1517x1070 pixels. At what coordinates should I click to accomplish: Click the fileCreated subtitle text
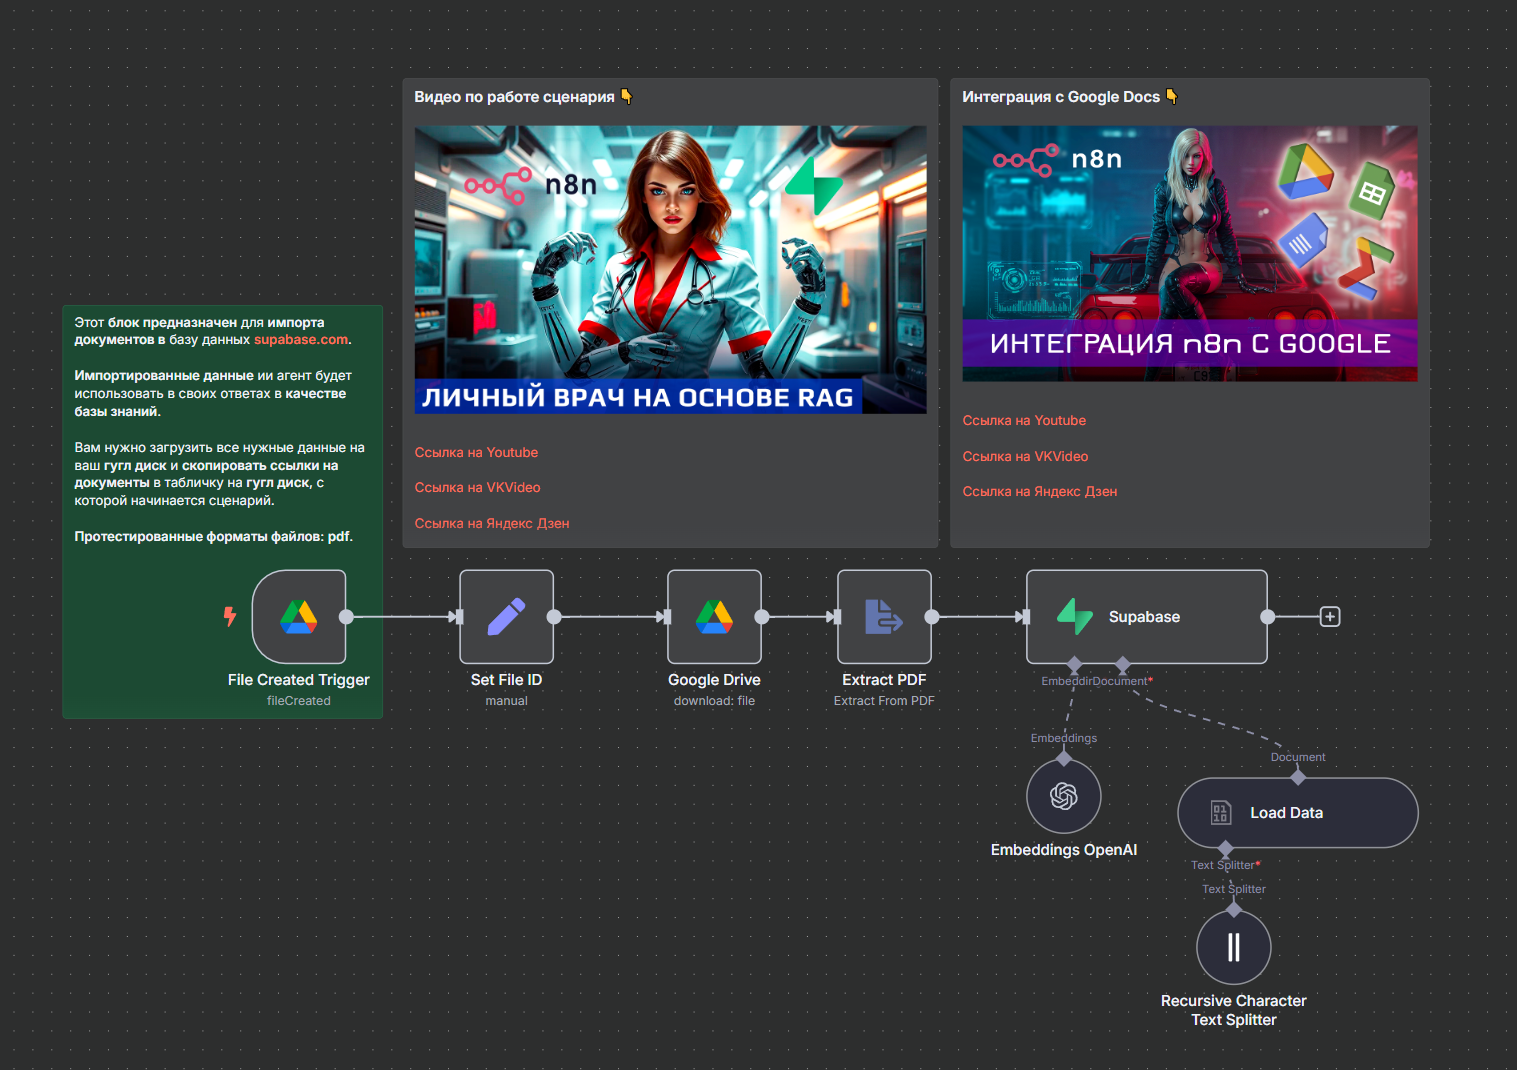[299, 701]
